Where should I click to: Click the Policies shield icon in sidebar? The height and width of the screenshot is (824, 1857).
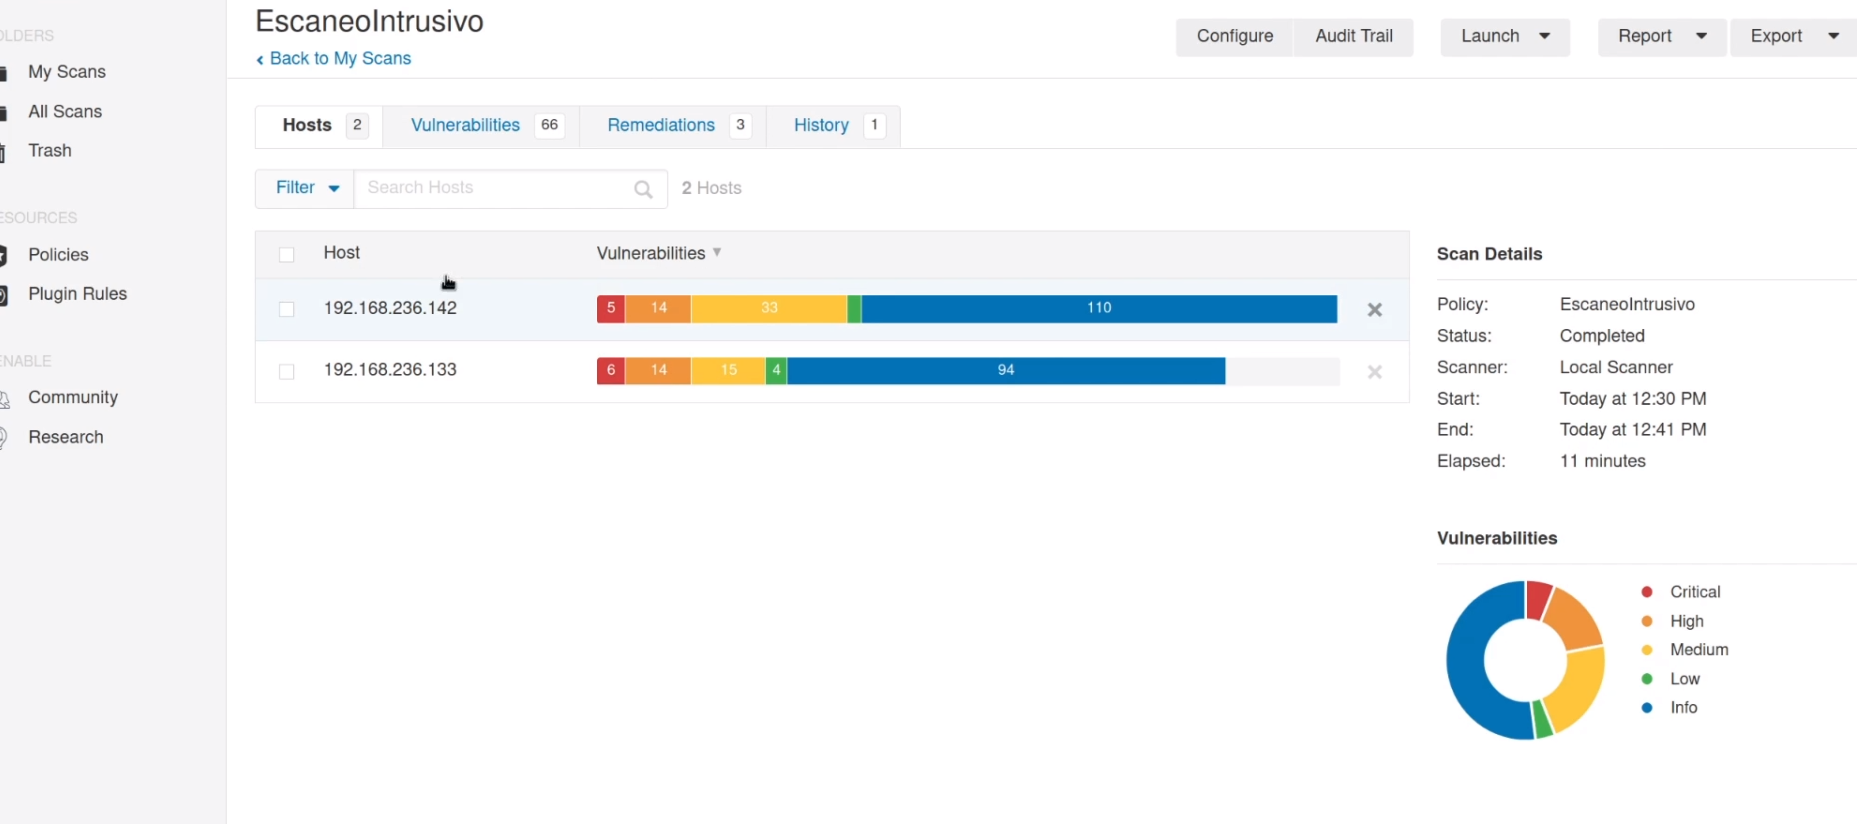(4, 255)
